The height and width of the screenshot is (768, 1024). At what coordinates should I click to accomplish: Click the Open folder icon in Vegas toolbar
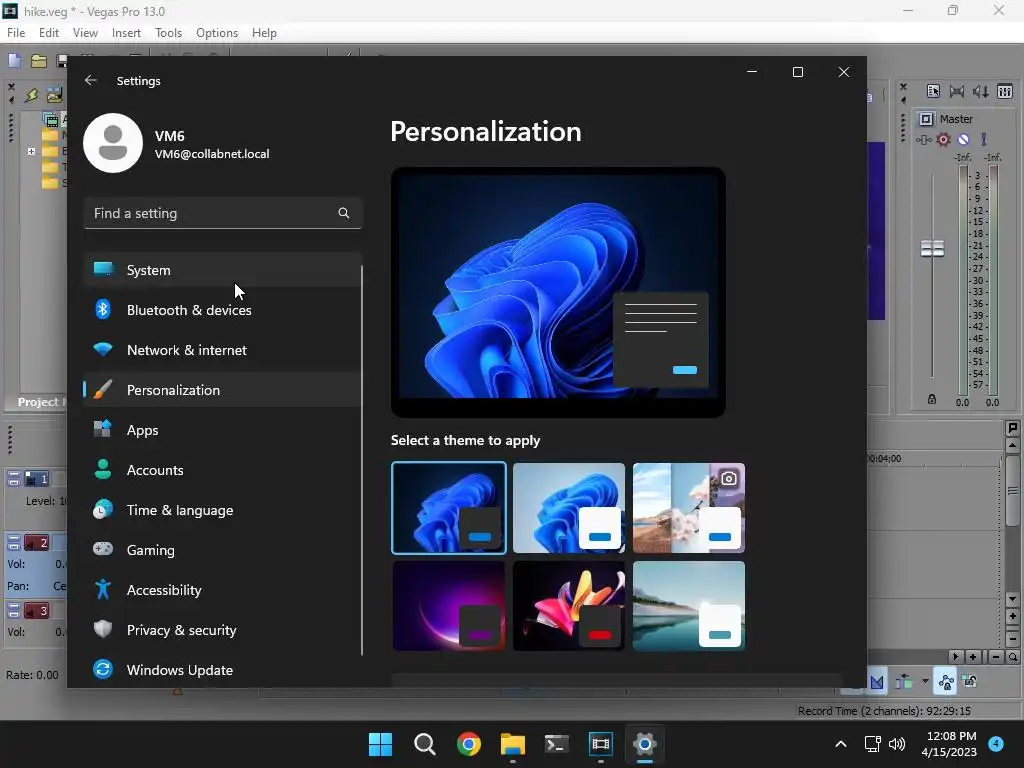(x=39, y=61)
